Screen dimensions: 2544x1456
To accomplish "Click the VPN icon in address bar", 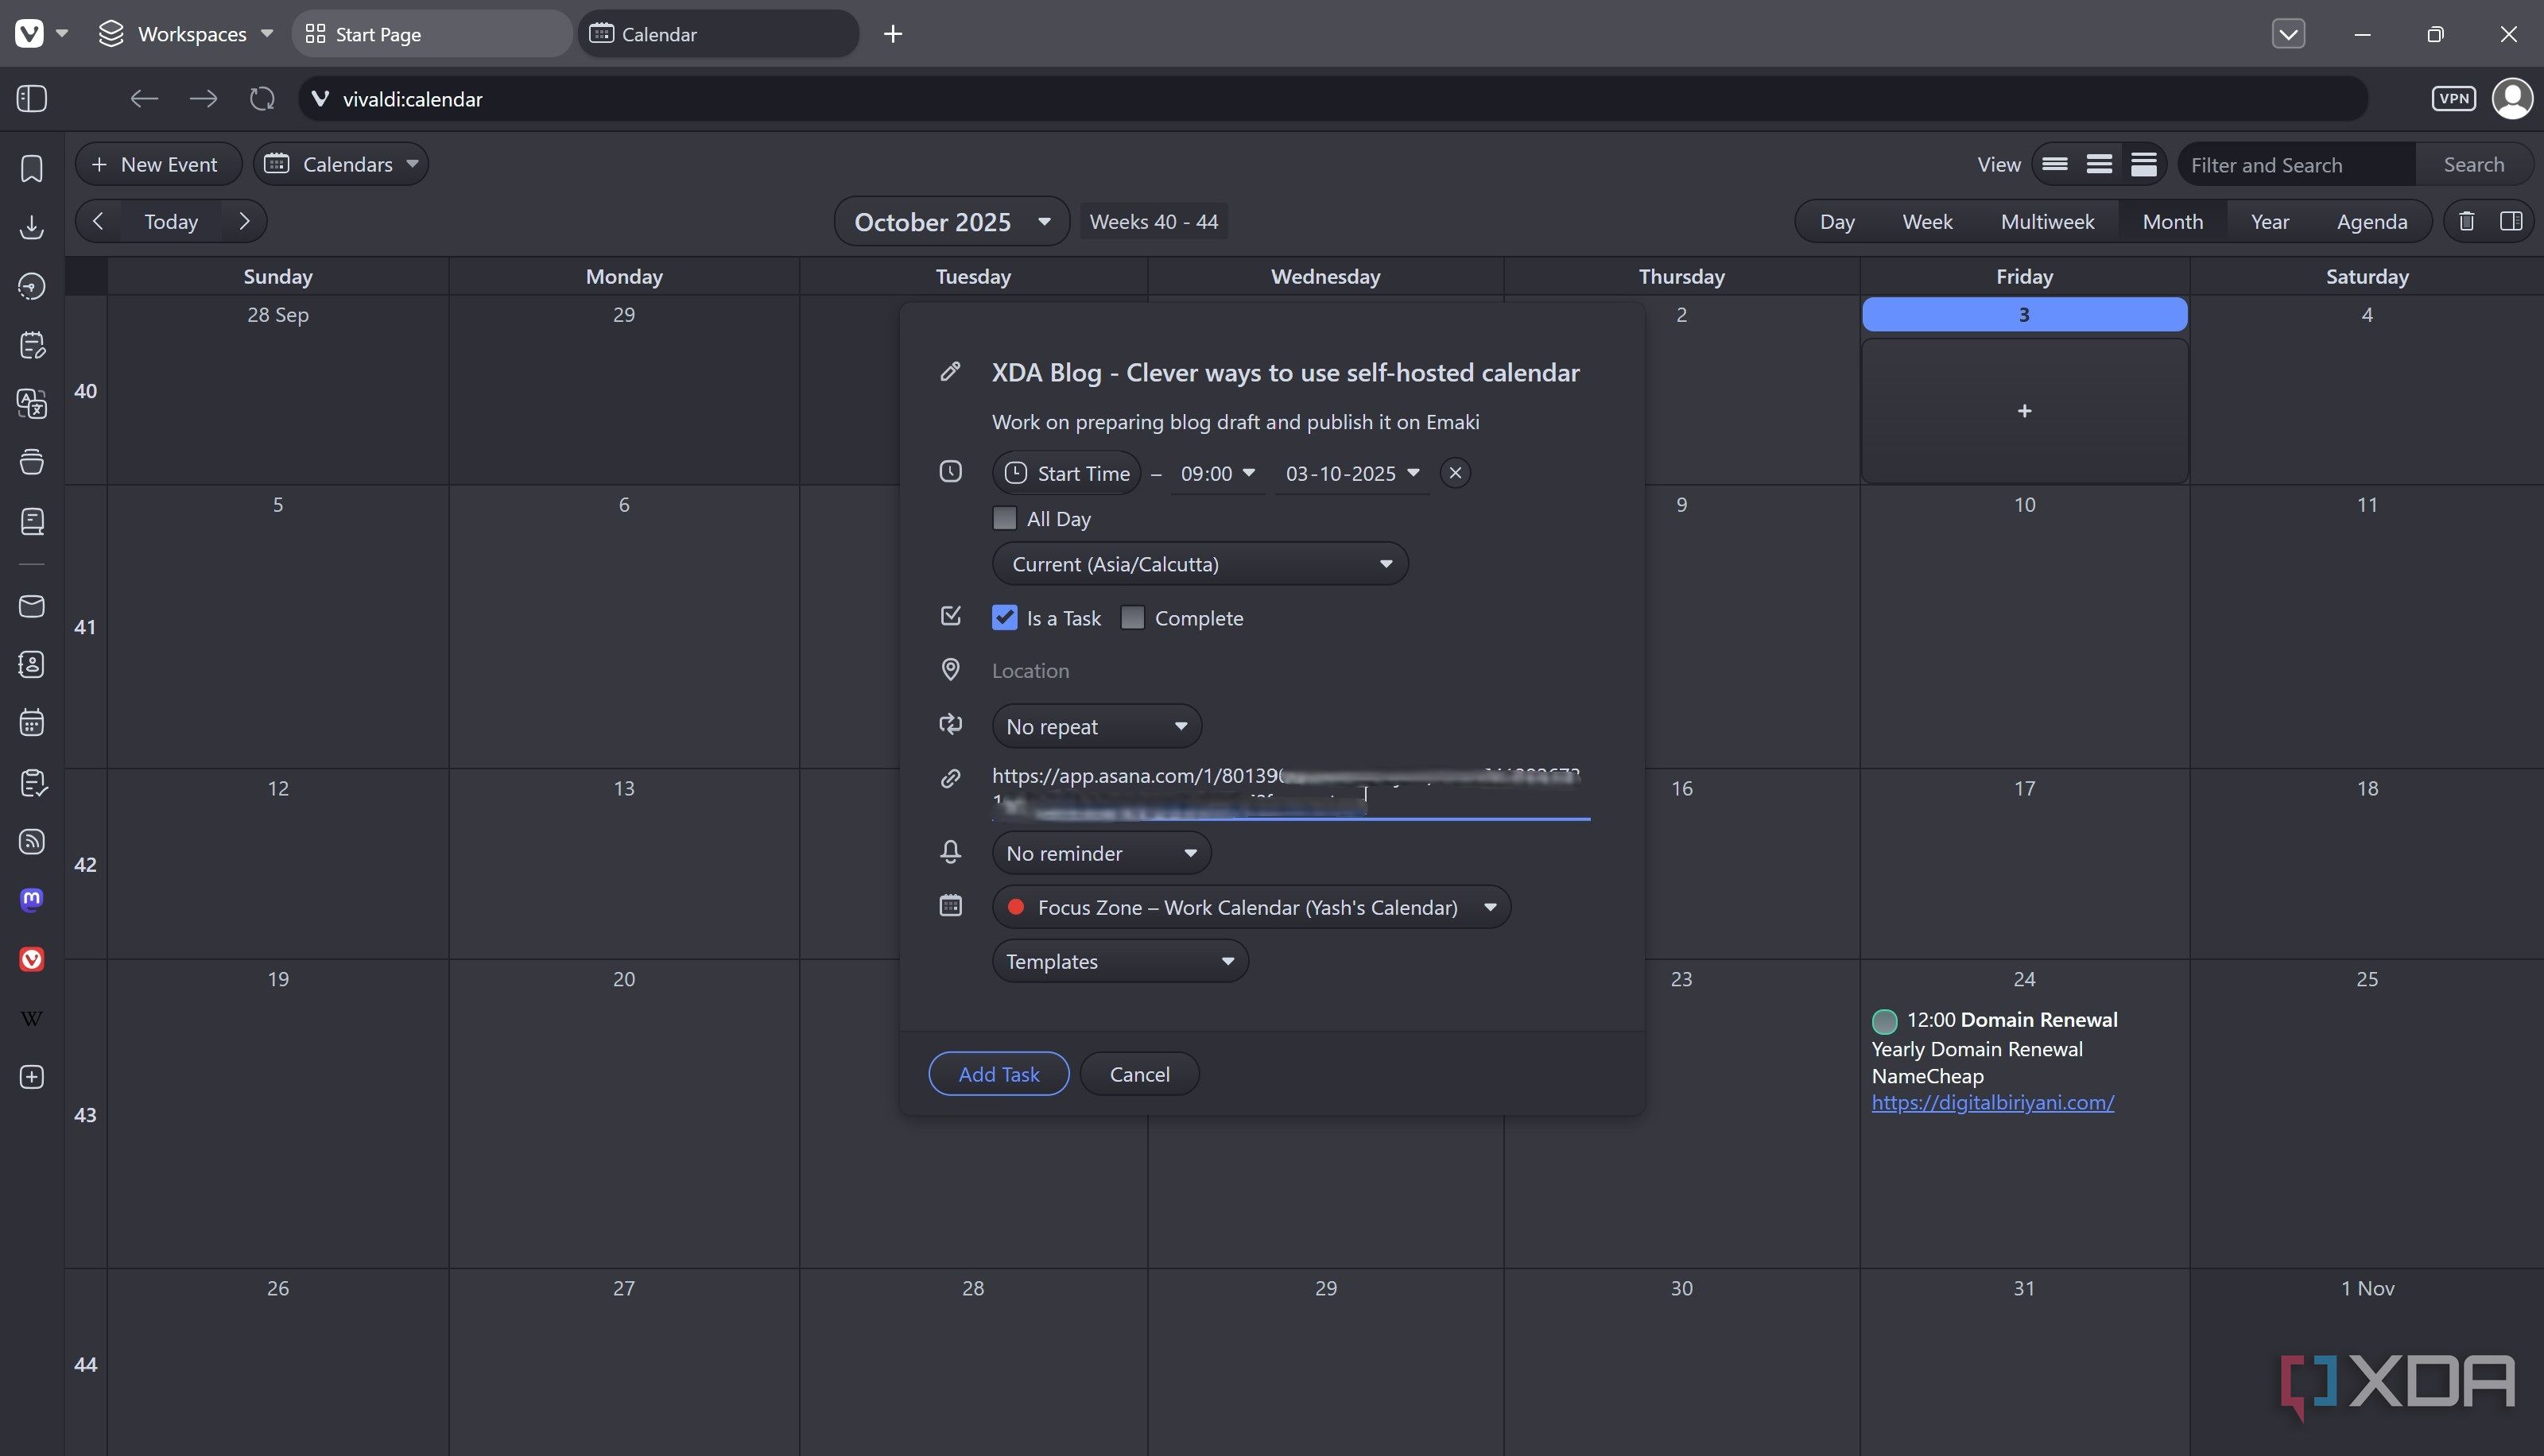I will [2454, 99].
